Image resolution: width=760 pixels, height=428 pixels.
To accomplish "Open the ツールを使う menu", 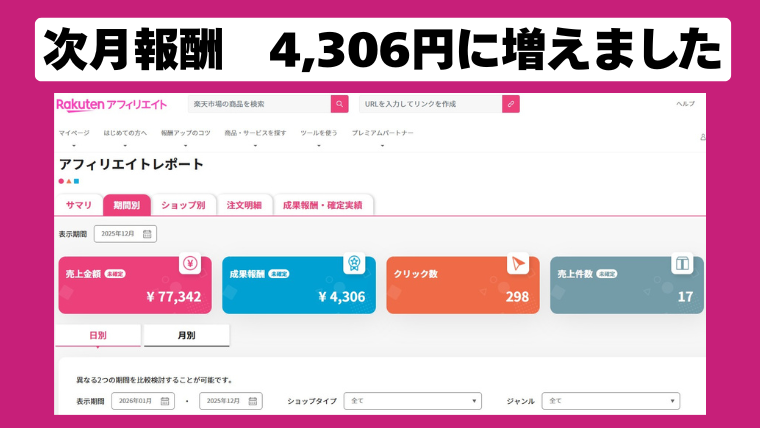I will 319,133.
